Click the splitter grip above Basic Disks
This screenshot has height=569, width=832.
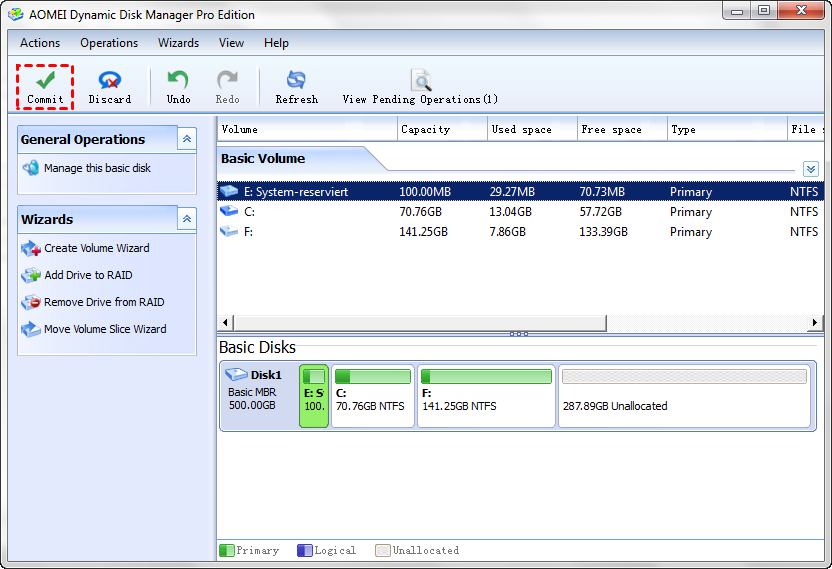(x=518, y=334)
